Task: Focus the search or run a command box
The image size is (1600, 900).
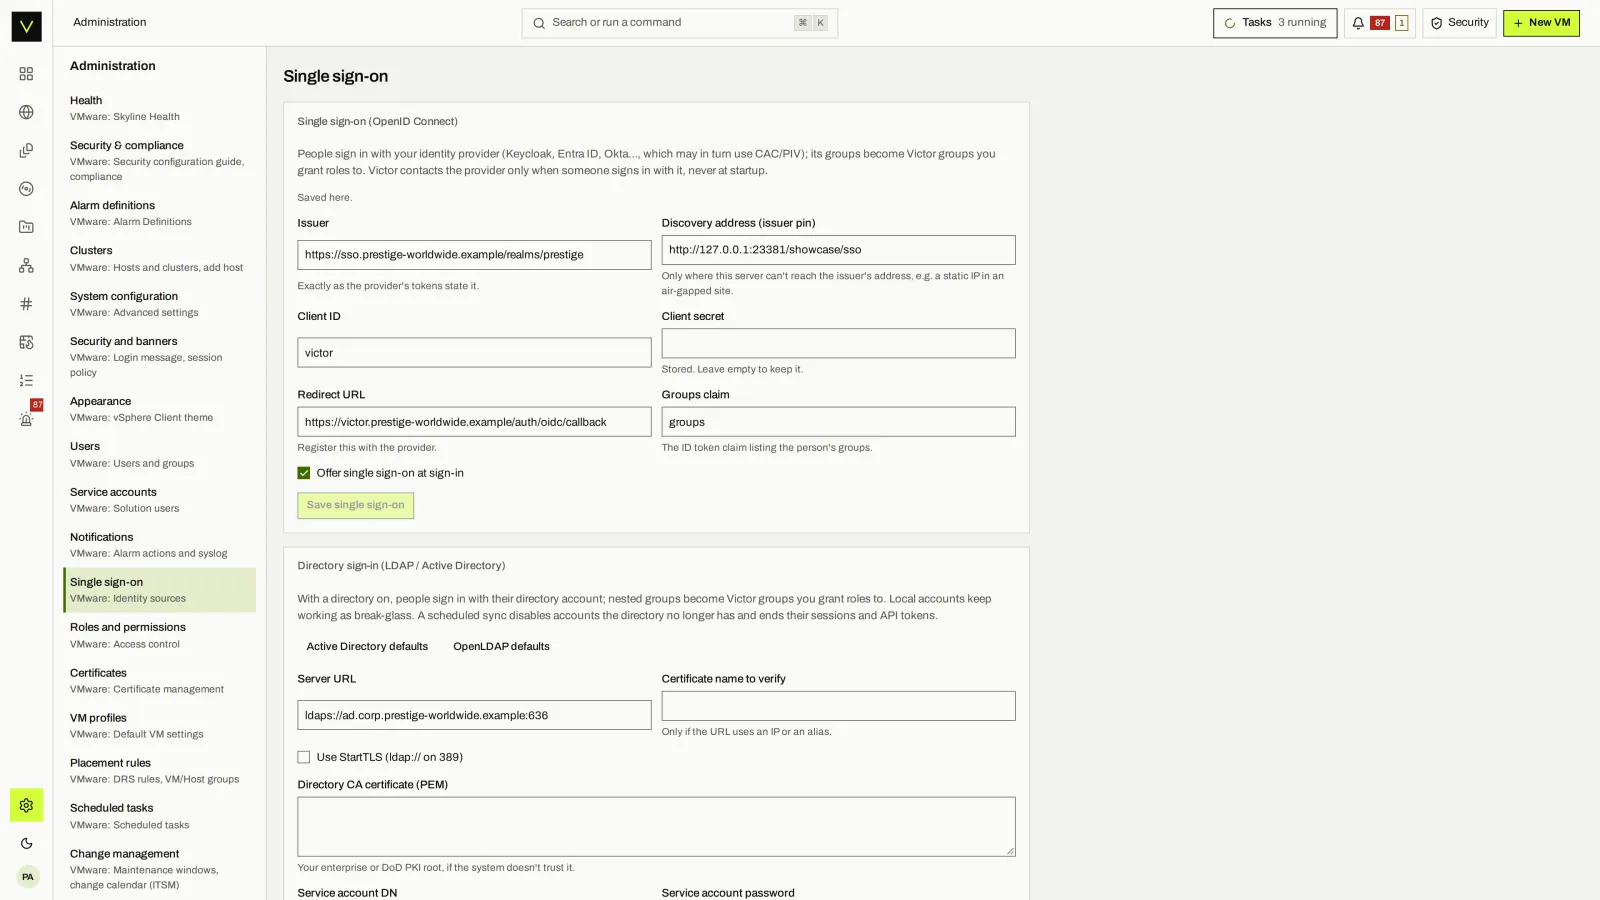Action: tap(679, 23)
